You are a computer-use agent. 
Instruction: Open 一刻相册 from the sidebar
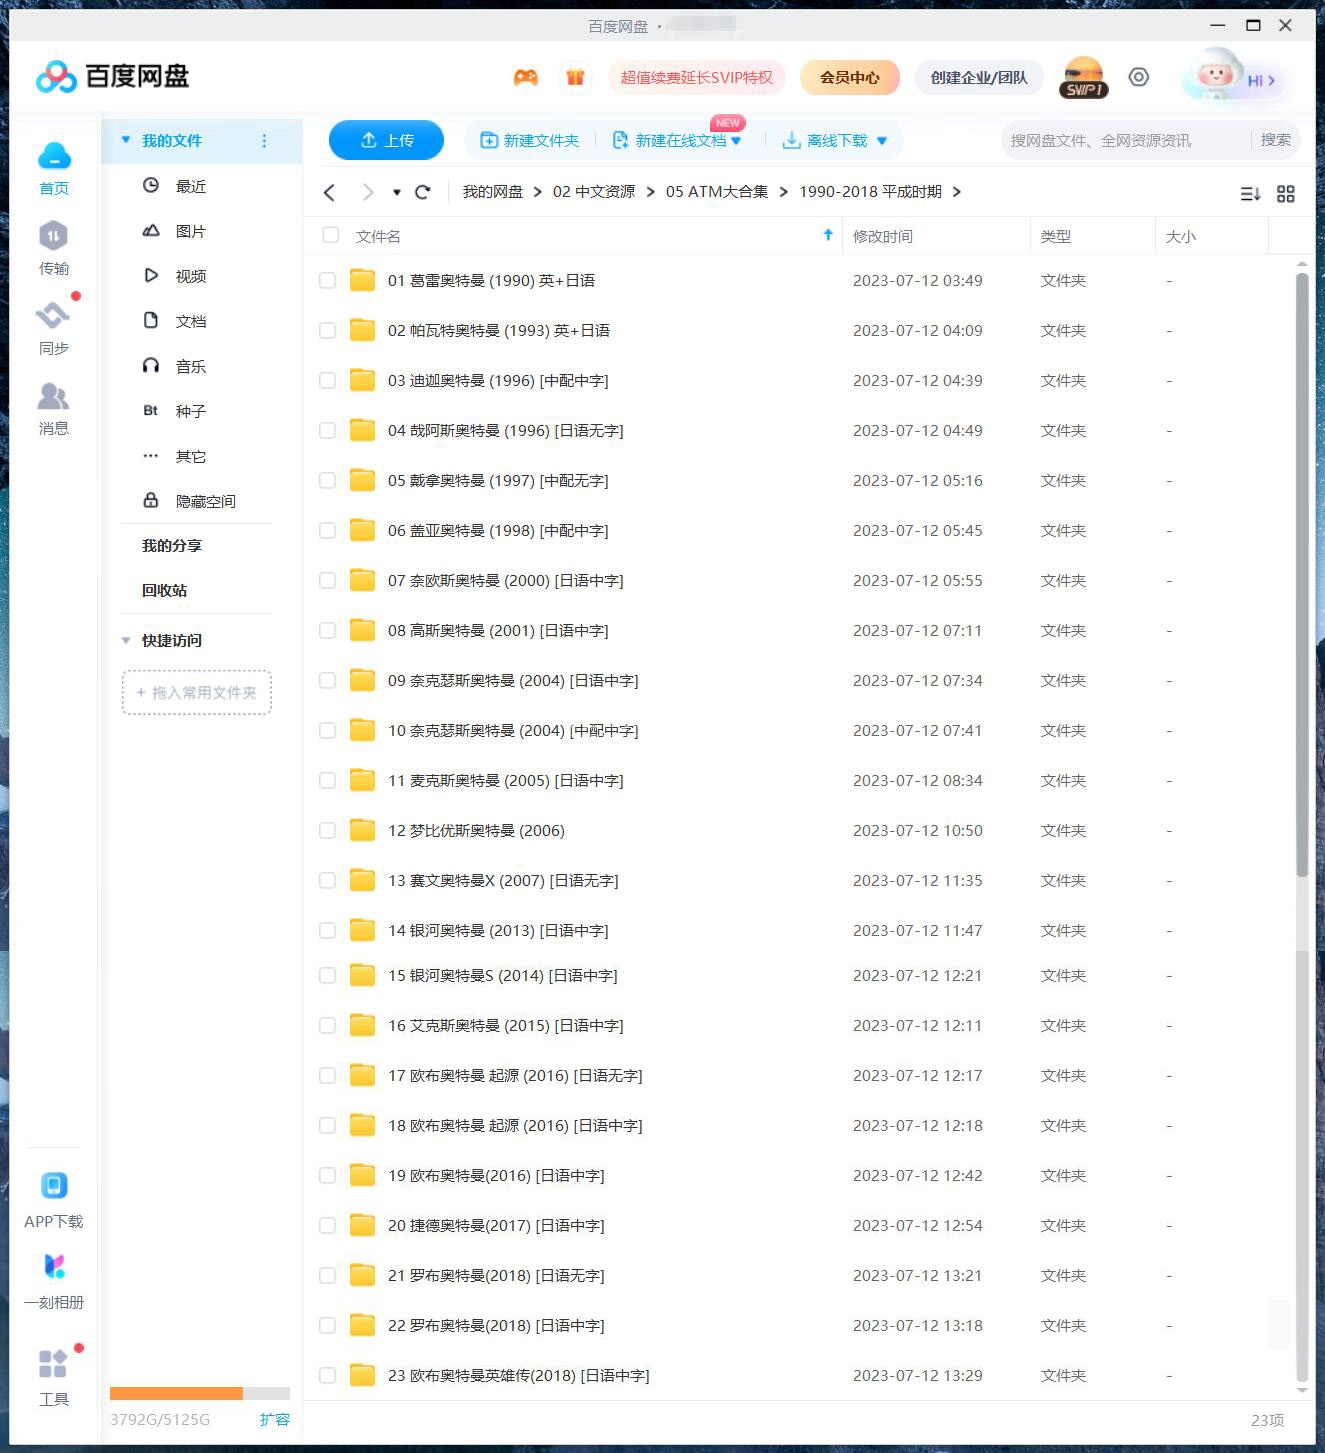tap(54, 1280)
